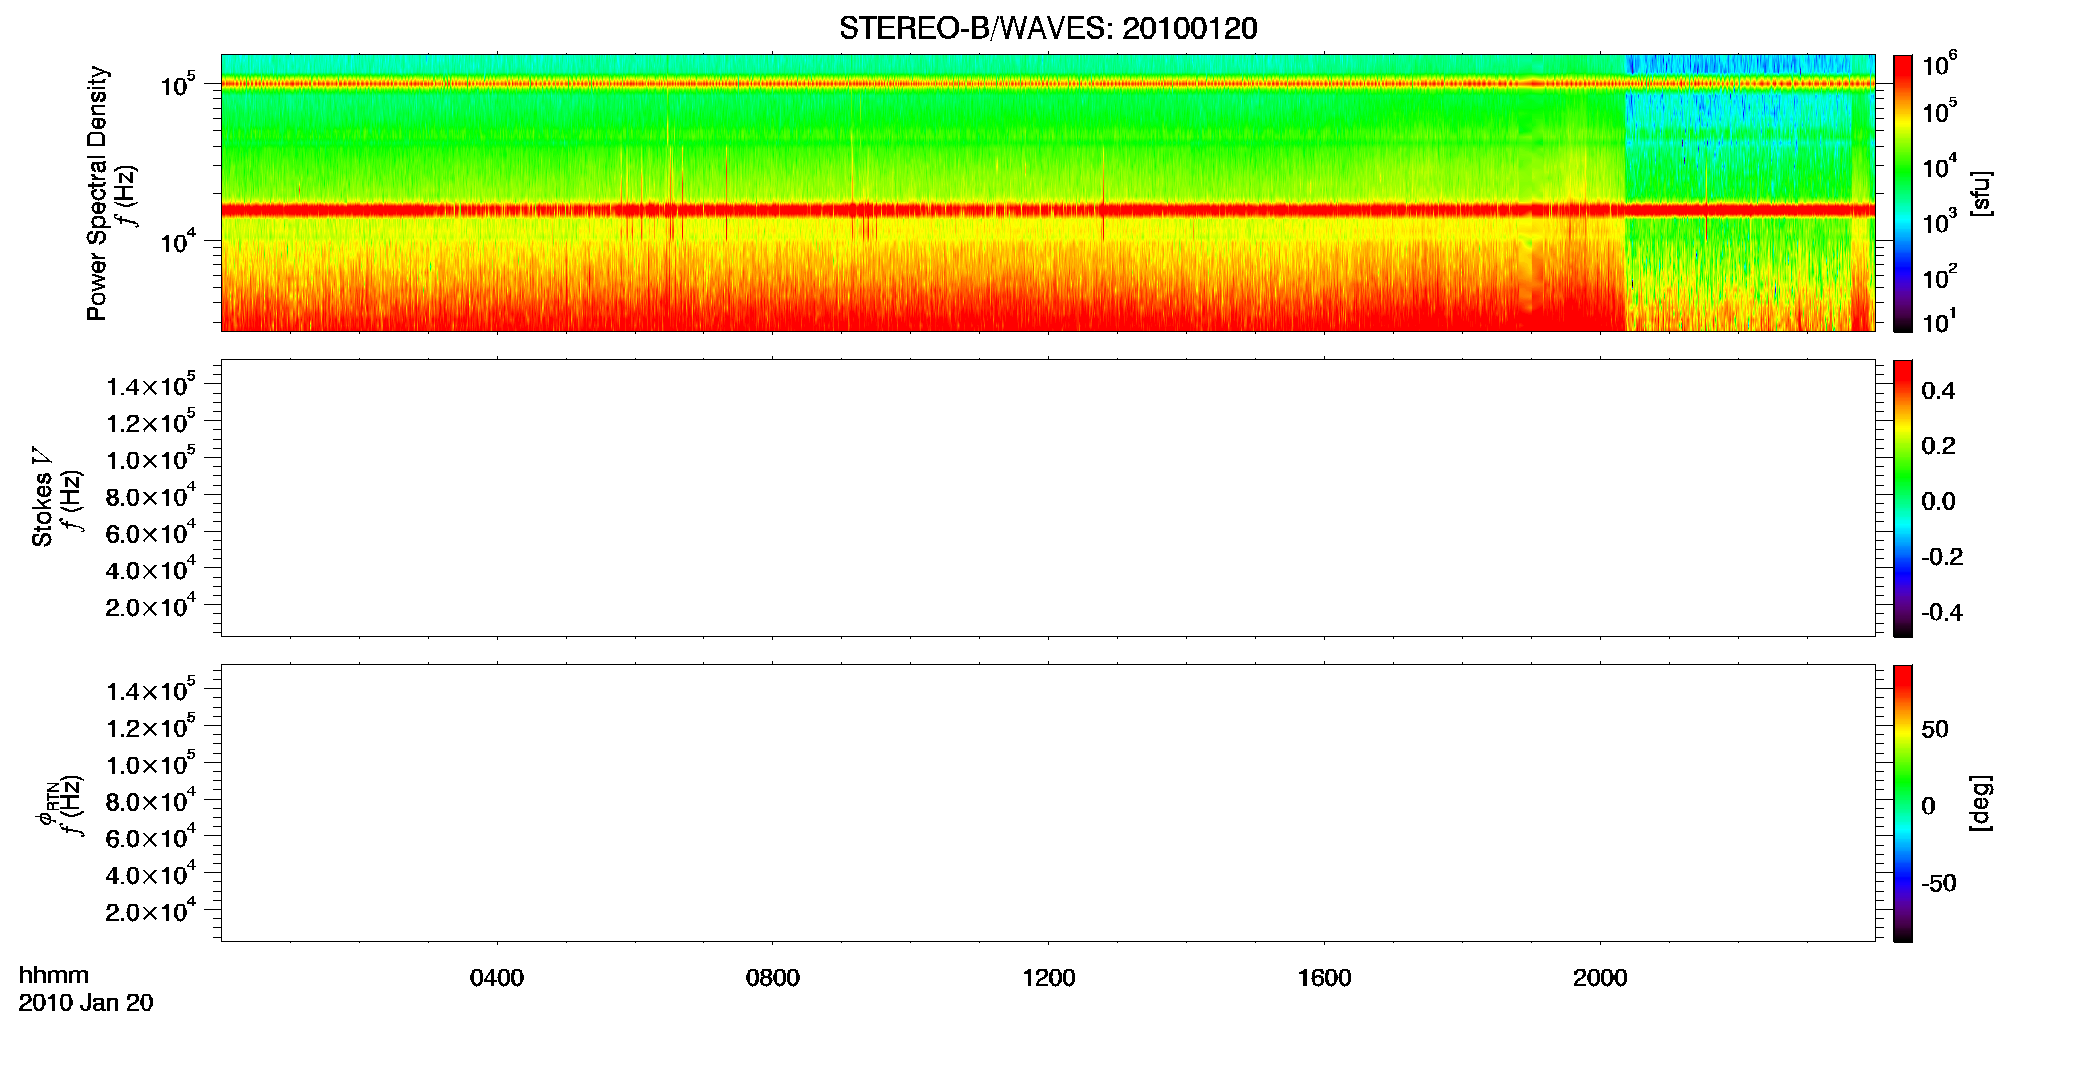Click the 8.0×10^4 tick on φ RTN axis
The width and height of the screenshot is (2096, 1080).
coord(151,800)
